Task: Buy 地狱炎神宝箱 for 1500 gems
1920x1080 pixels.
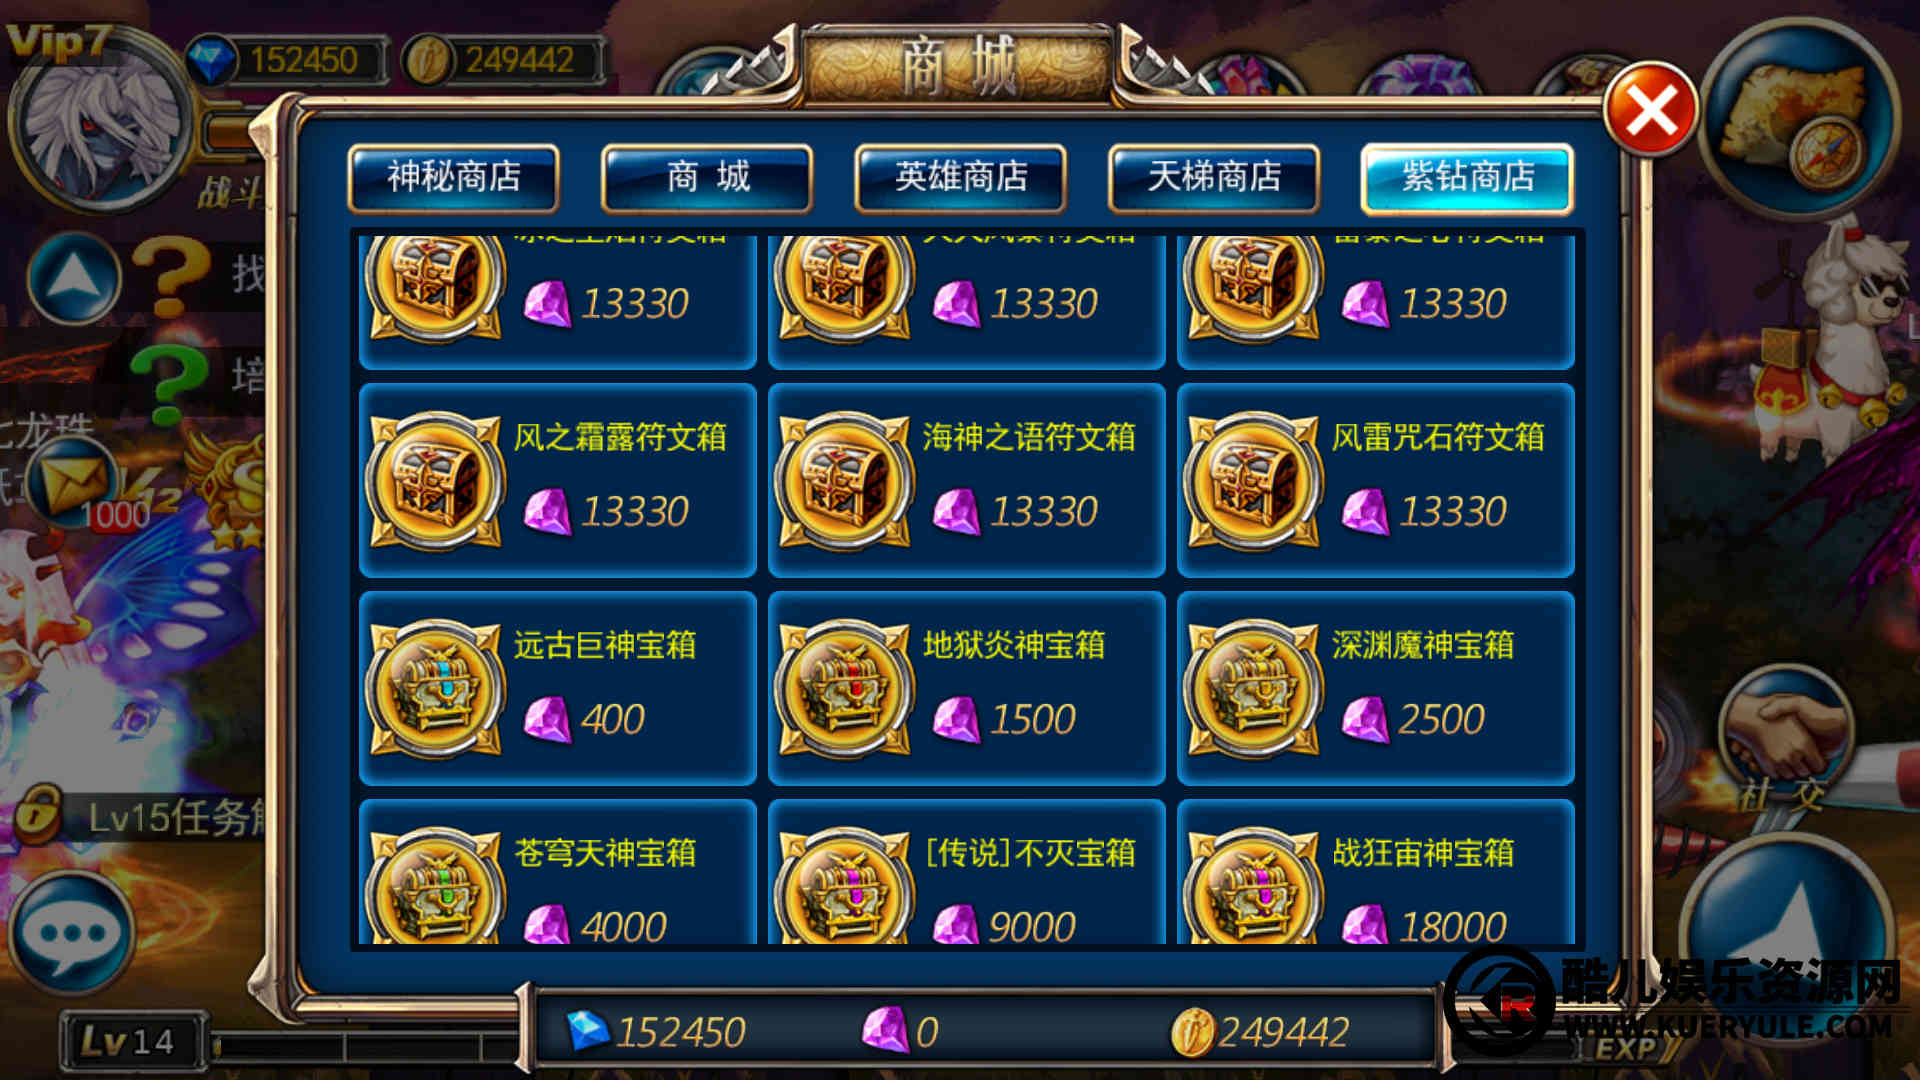Action: (x=967, y=689)
